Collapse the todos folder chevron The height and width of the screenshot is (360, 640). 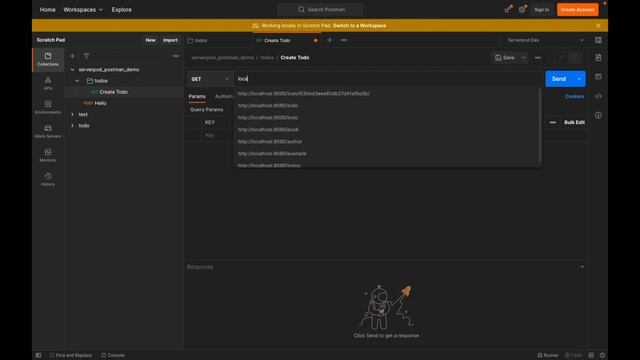click(x=77, y=81)
